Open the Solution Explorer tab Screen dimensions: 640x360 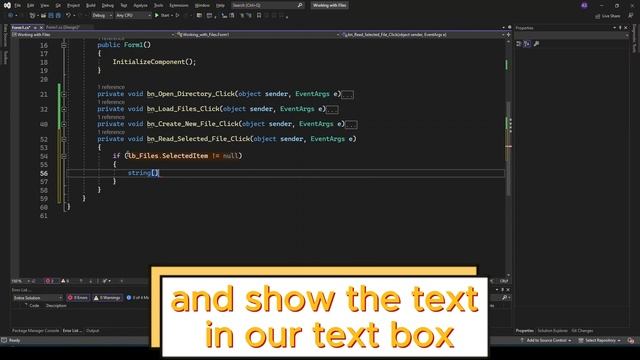coord(552,331)
